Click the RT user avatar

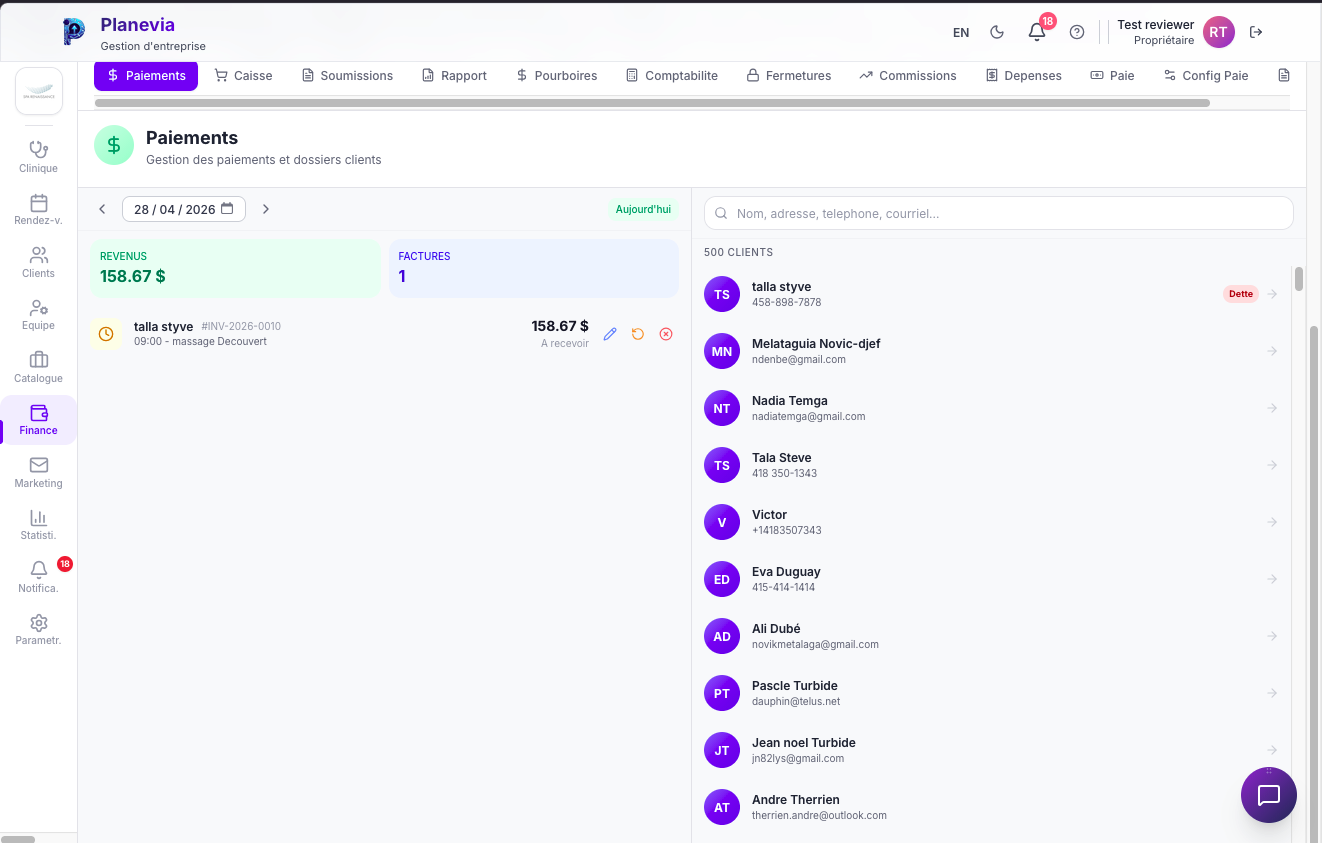[x=1218, y=32]
